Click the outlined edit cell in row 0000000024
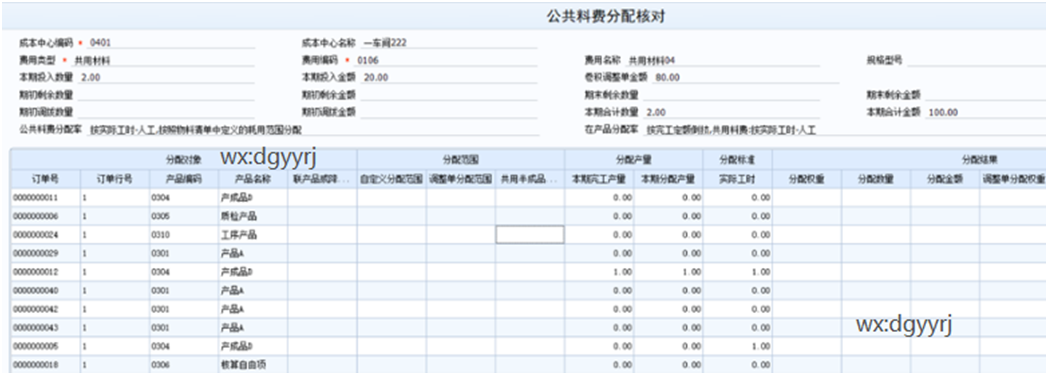This screenshot has height=375, width=1048. point(530,235)
